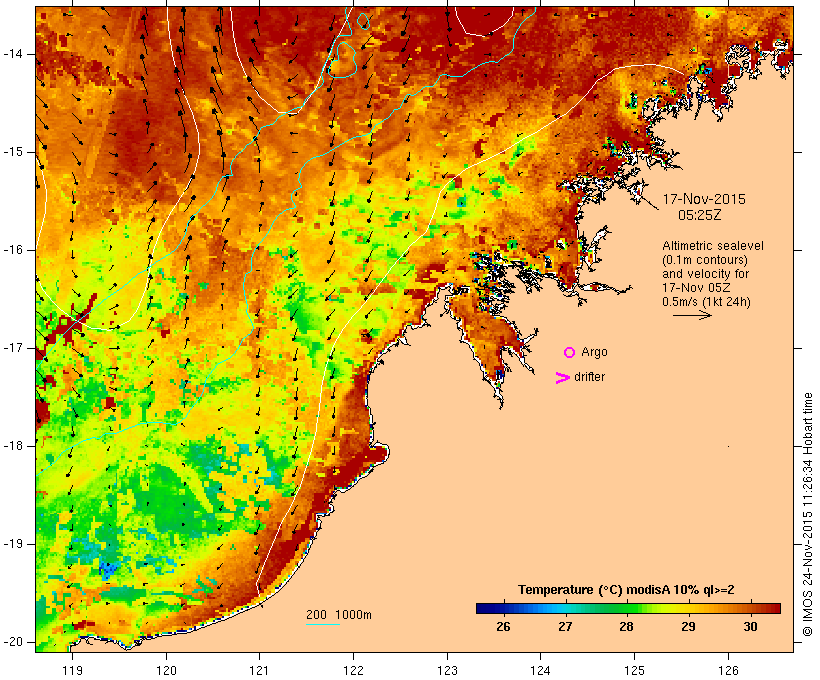
Task: Click latitude label '-15'
Action: click(x=12, y=152)
